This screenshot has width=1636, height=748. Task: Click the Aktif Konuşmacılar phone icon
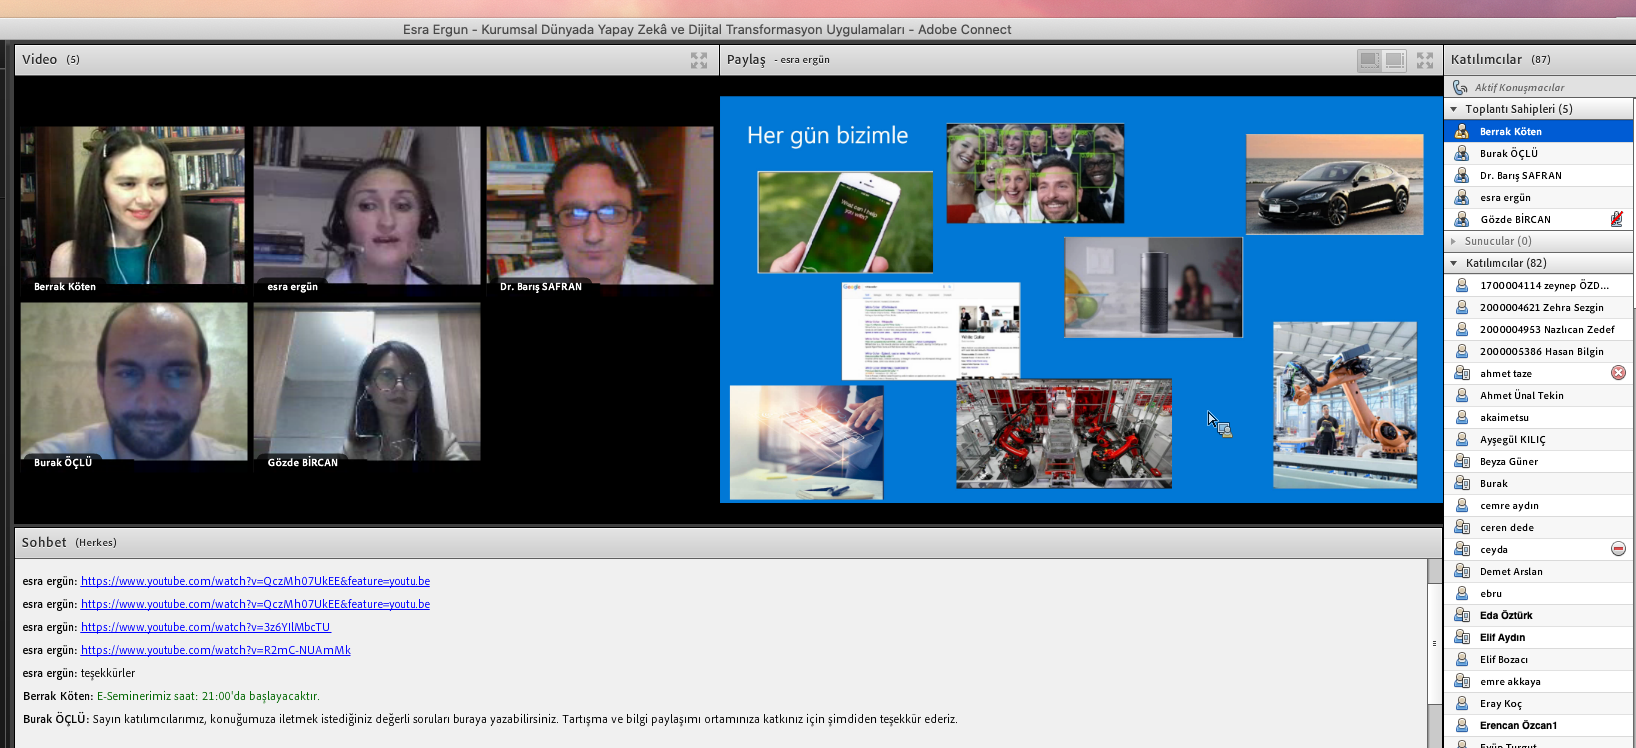coord(1460,87)
